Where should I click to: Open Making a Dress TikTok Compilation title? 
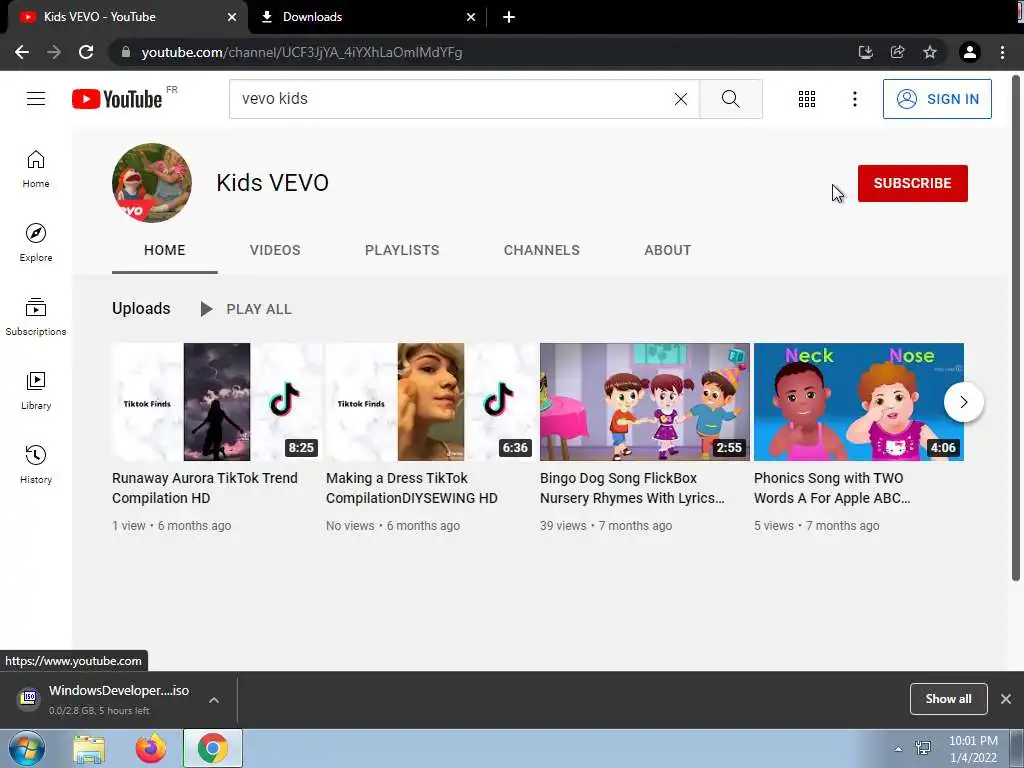tap(411, 488)
